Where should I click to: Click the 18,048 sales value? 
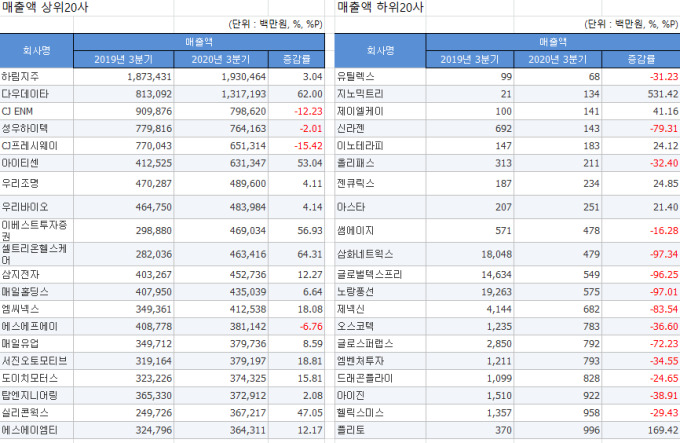point(497,254)
